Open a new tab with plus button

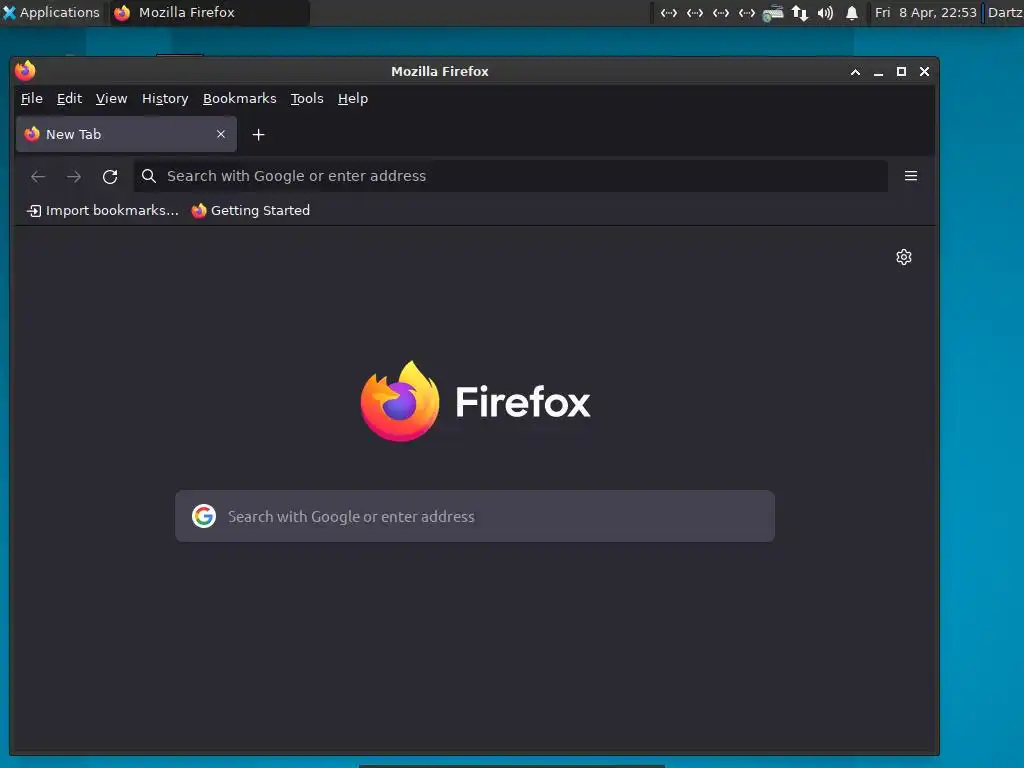coord(259,135)
